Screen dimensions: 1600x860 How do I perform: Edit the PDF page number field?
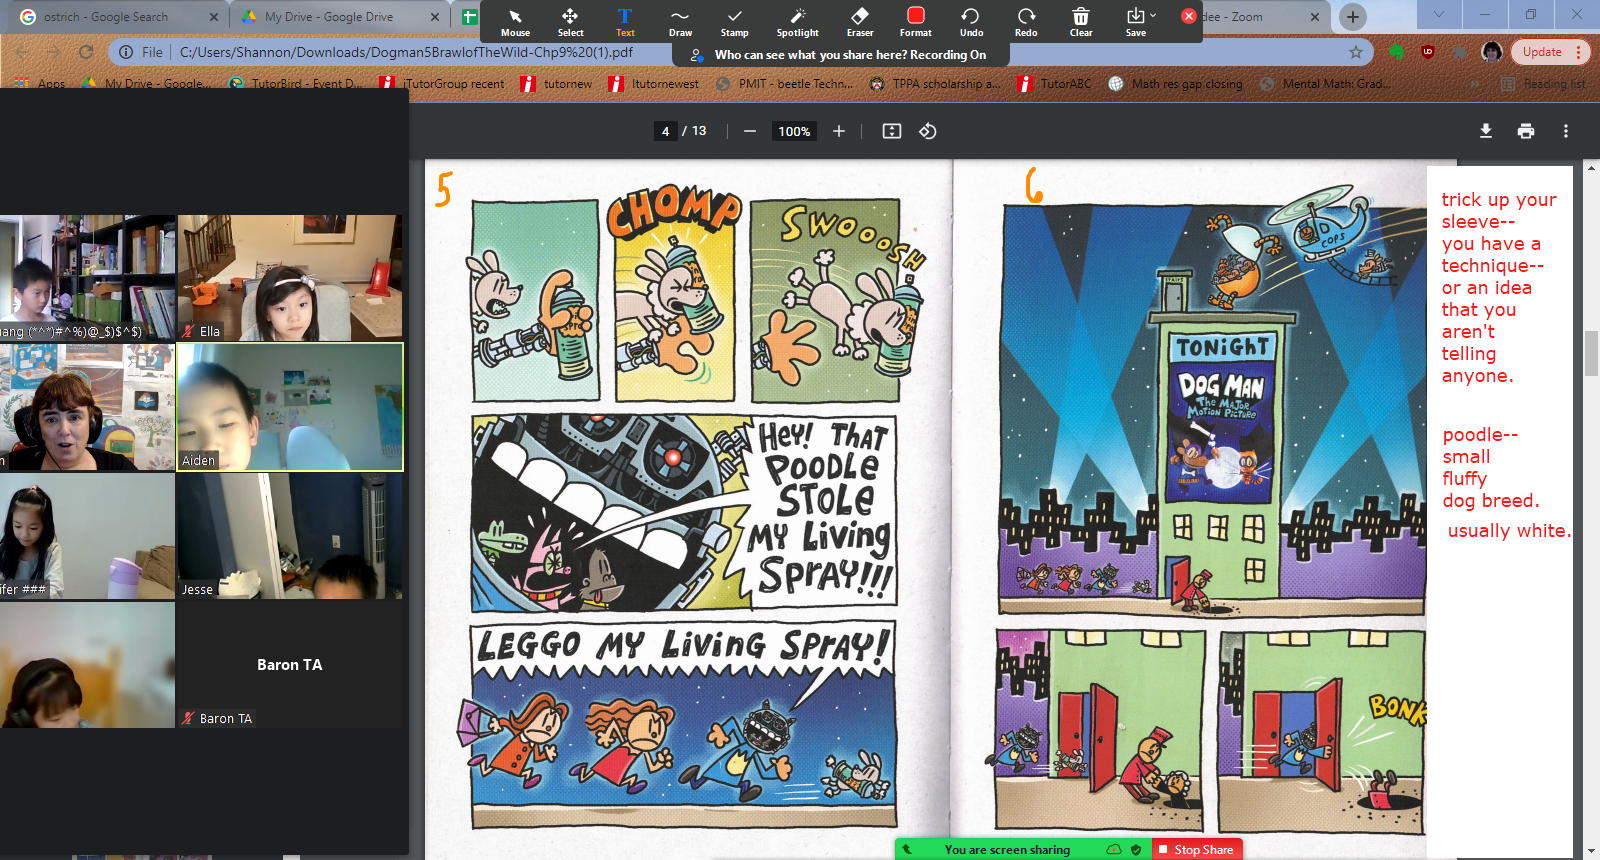666,131
